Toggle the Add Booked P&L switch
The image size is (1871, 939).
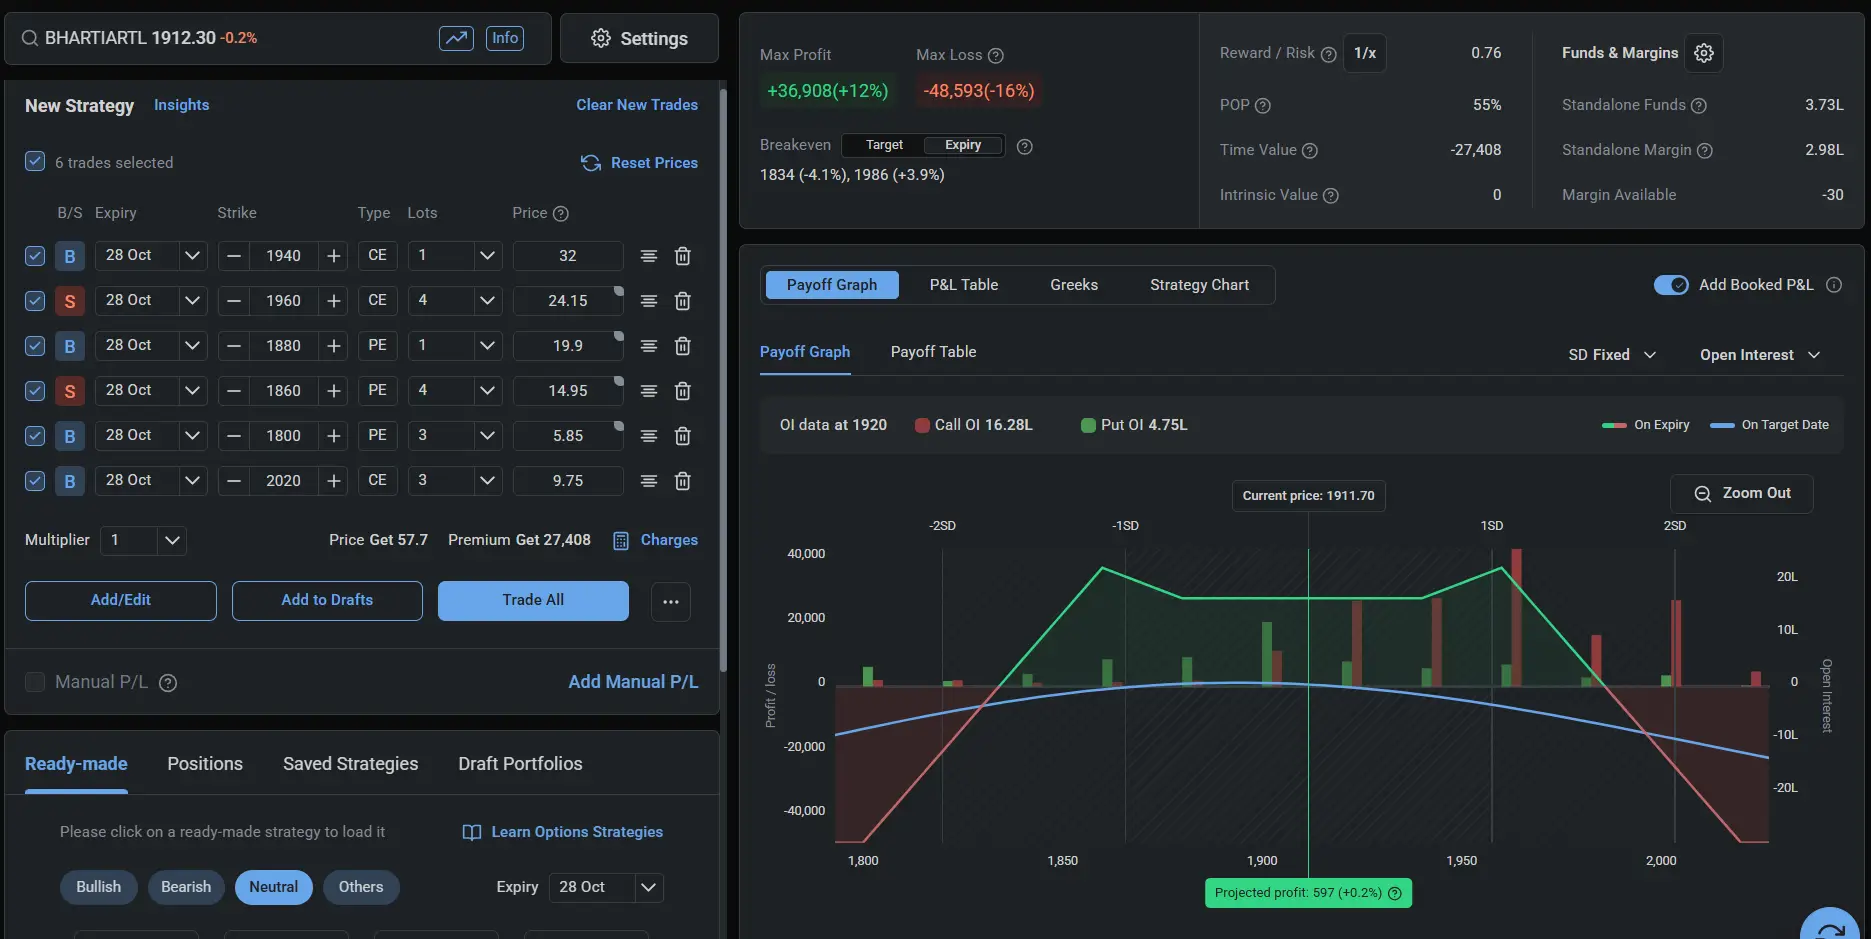(x=1670, y=285)
